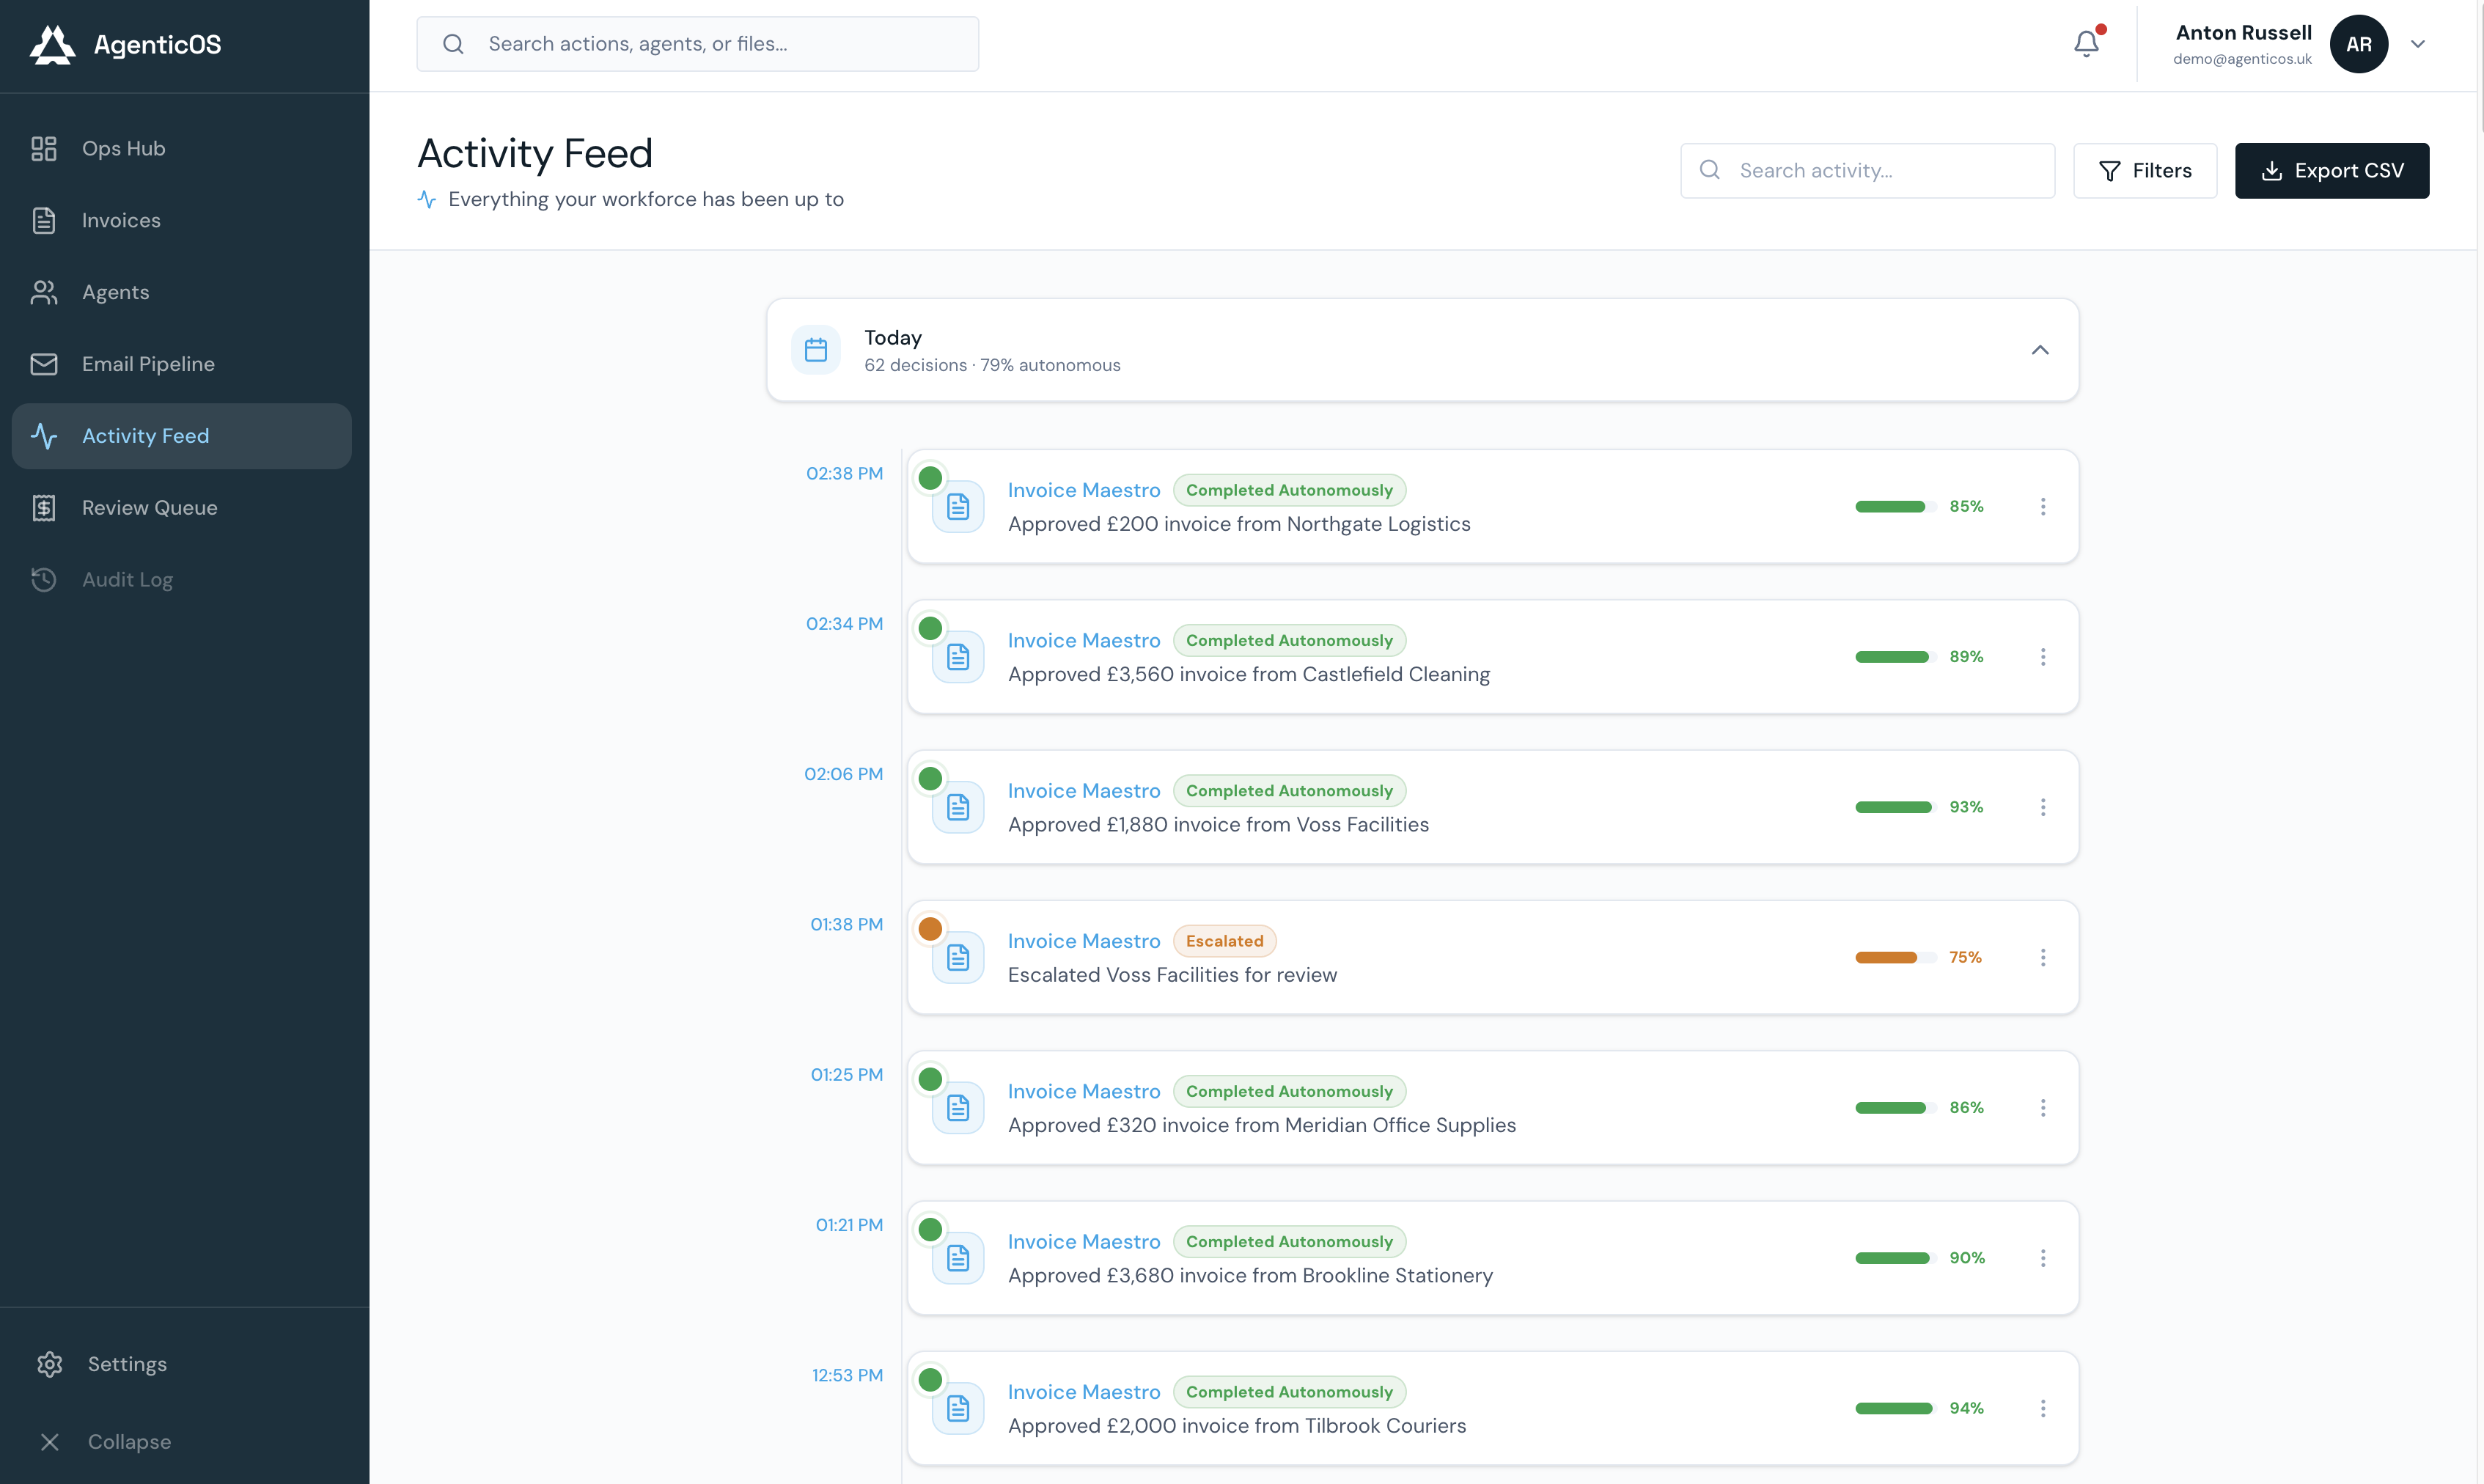Click Invoice Maestro link on Escalated entry
The image size is (2484, 1484).
pos(1084,941)
